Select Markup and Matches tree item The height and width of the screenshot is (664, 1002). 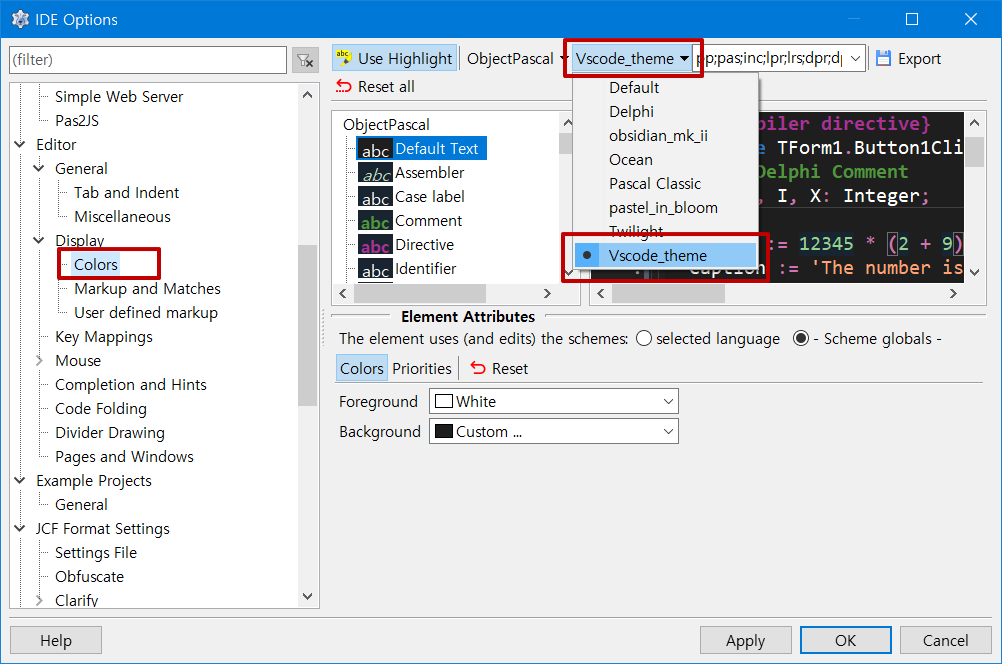coord(147,289)
